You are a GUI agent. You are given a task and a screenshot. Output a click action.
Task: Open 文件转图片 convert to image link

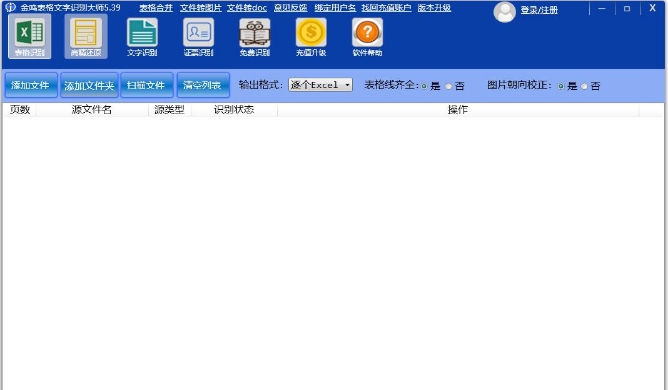point(201,8)
